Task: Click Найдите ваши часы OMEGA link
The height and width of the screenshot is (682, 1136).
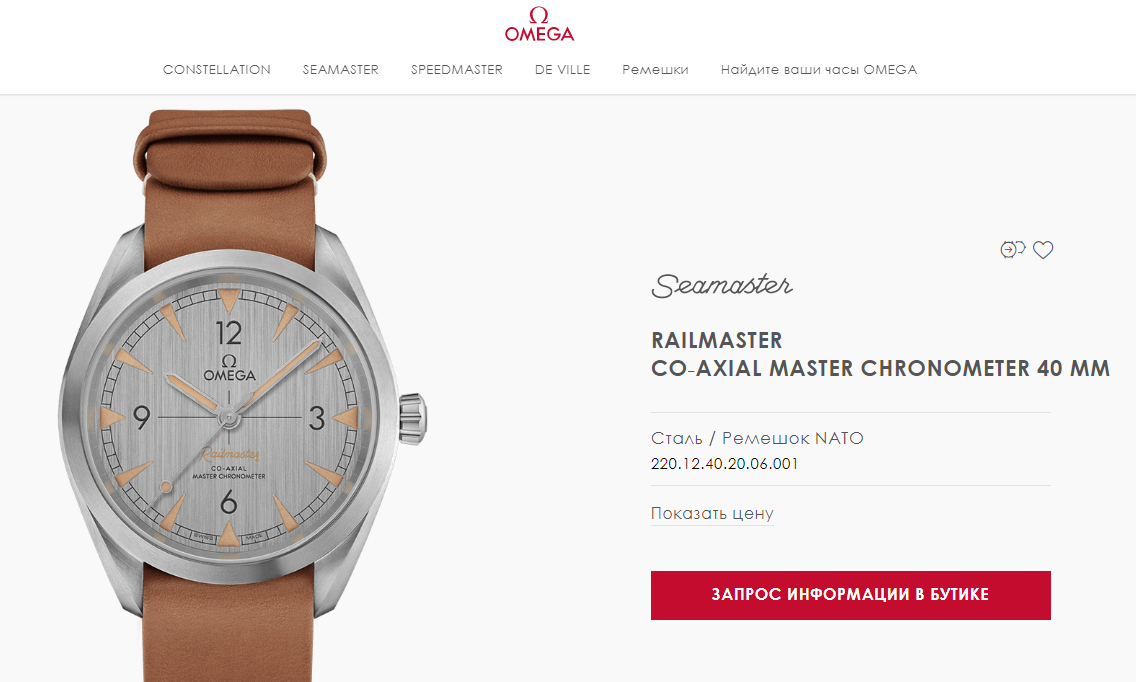Action: (x=819, y=70)
